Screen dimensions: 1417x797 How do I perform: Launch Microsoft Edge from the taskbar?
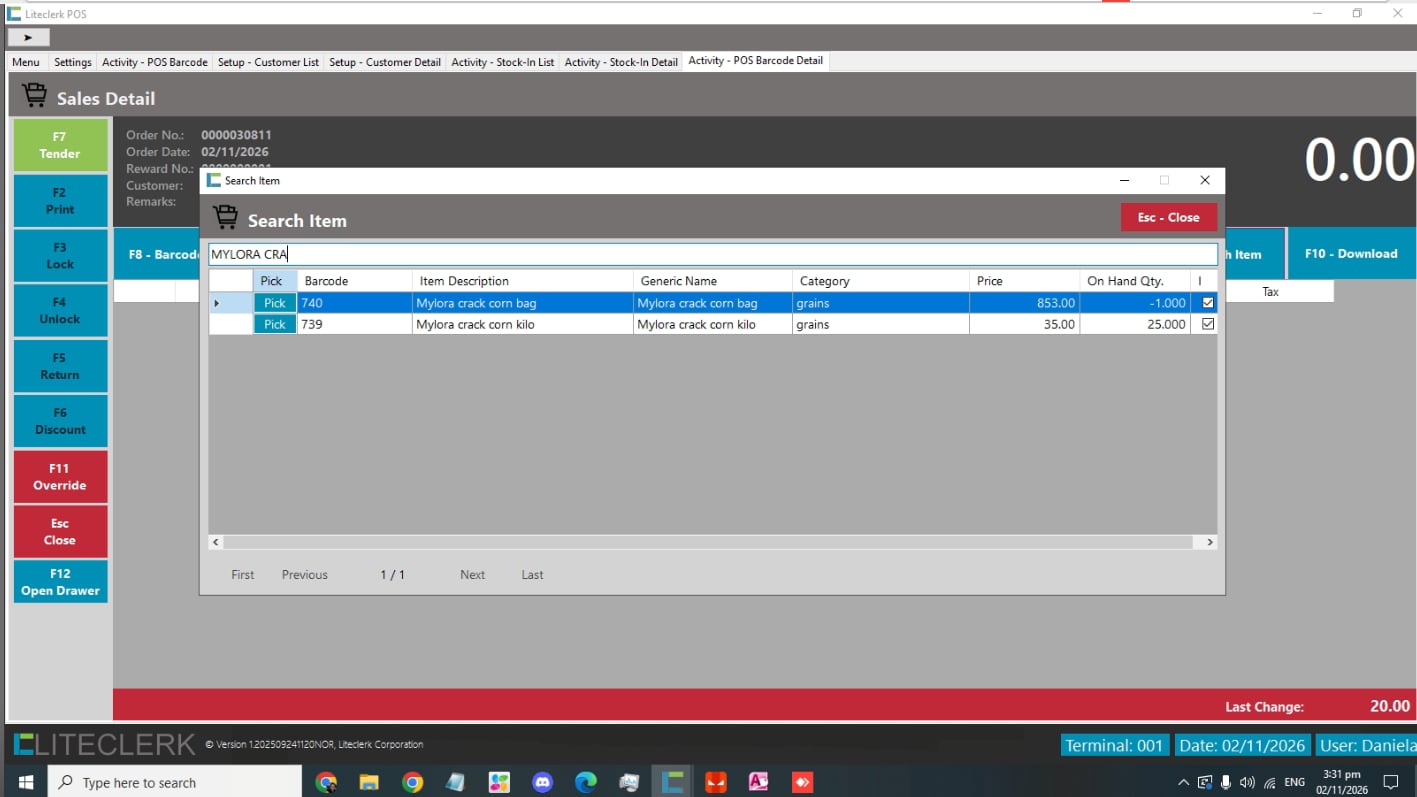[x=586, y=782]
